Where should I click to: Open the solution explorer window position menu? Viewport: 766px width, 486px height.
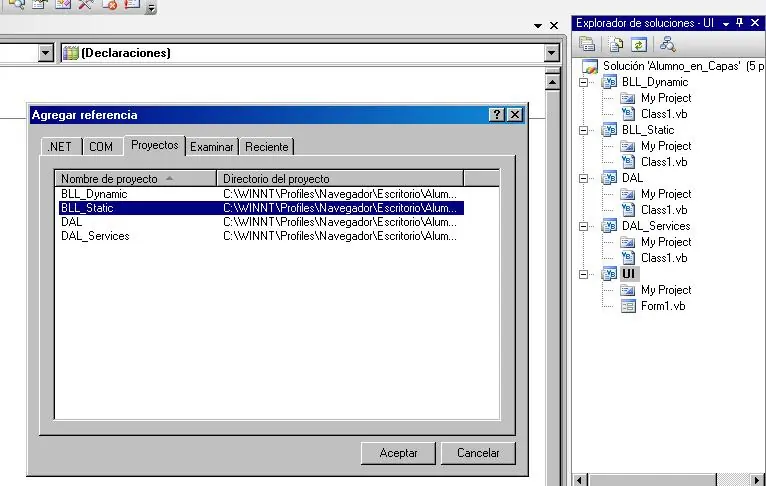tap(726, 23)
